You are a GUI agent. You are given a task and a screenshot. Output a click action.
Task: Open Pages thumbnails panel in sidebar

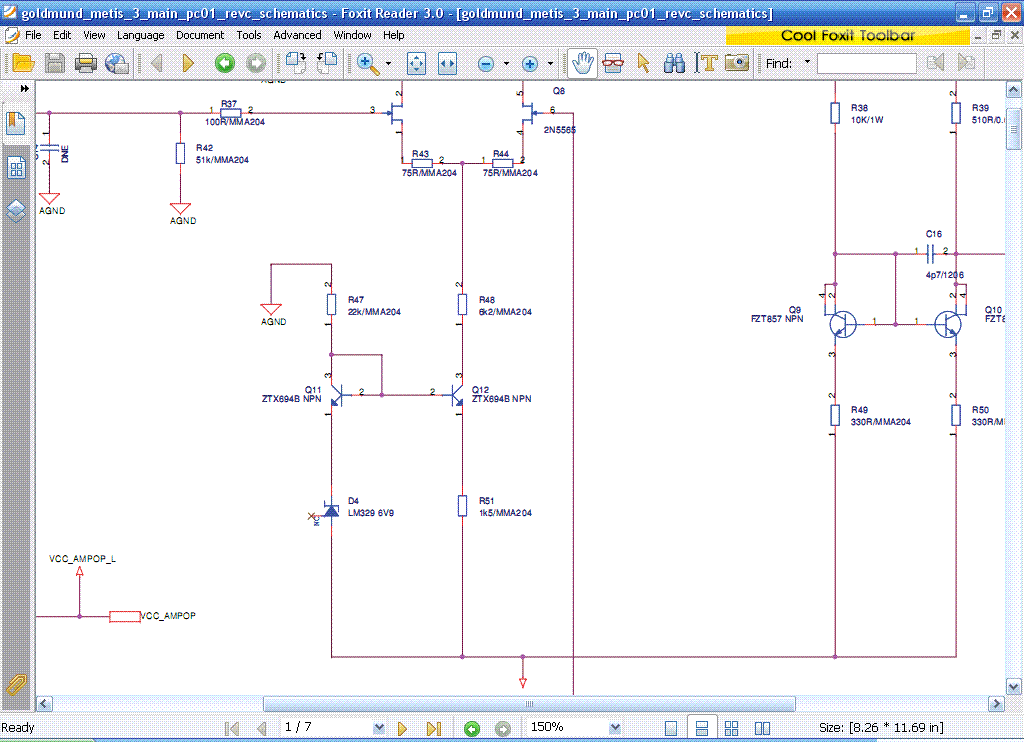tap(16, 169)
